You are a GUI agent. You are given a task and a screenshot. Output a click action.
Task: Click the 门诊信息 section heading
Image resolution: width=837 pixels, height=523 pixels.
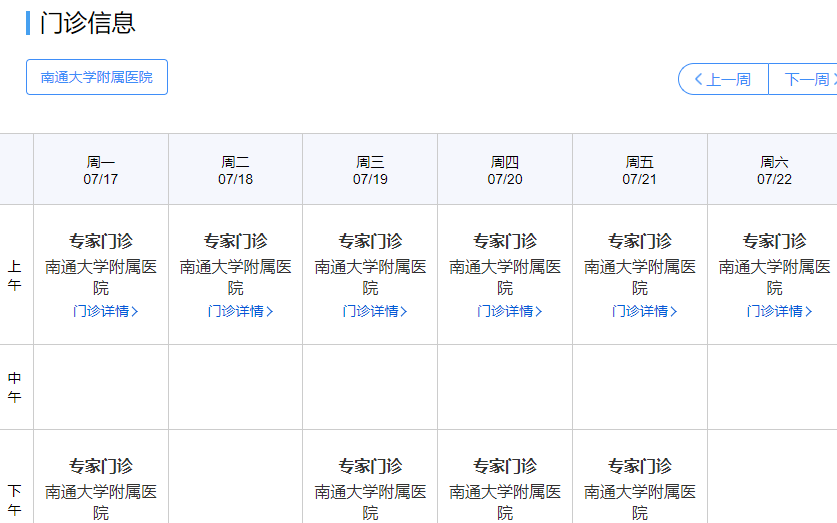pos(88,23)
